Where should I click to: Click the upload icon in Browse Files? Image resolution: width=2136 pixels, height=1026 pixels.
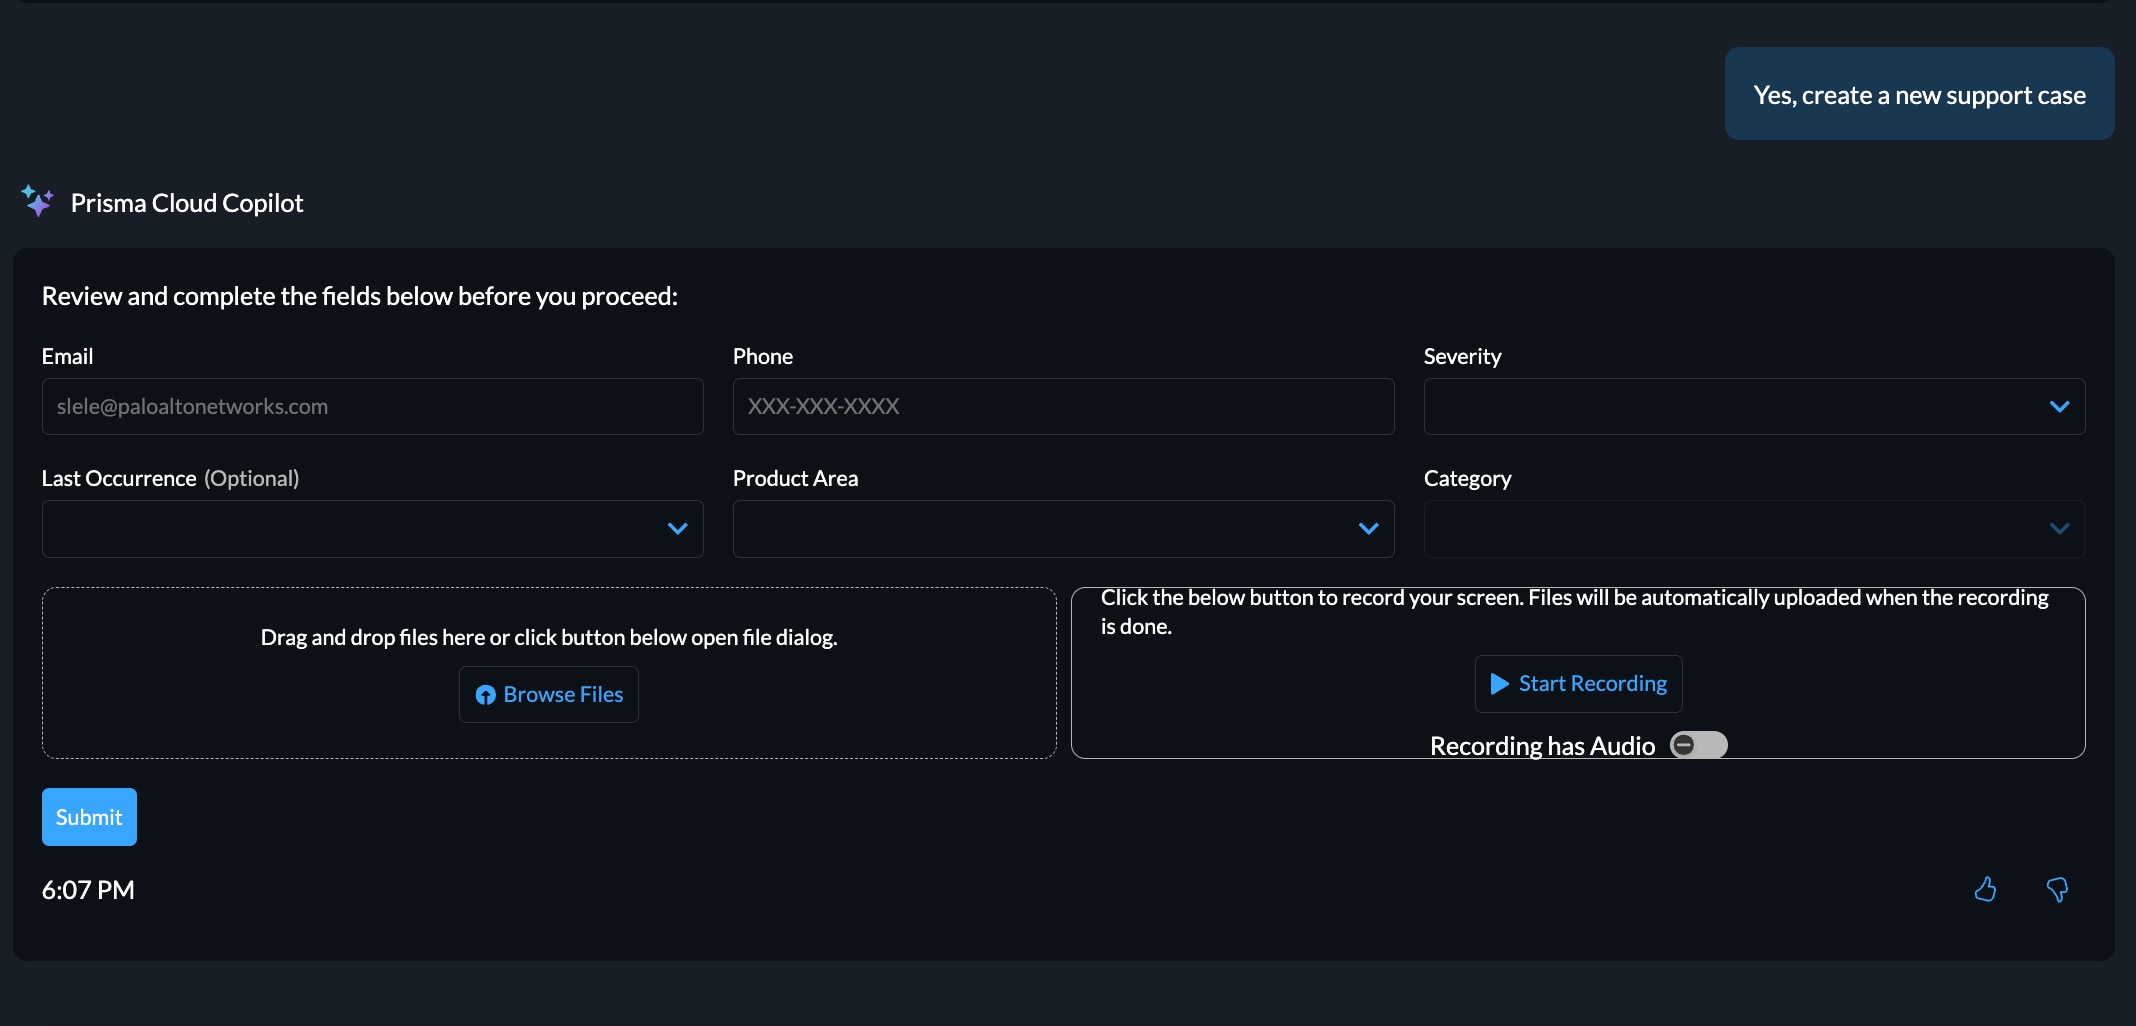pos(486,695)
